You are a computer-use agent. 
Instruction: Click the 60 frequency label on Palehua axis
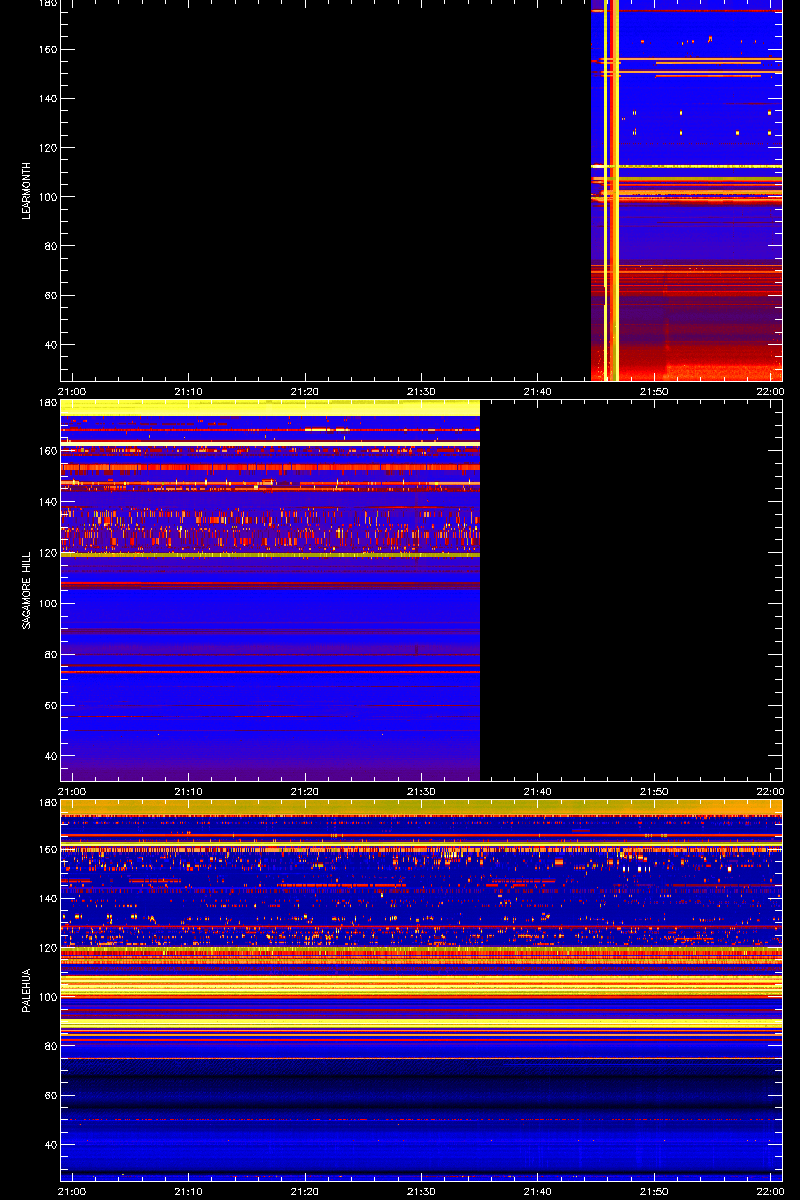coord(49,1095)
